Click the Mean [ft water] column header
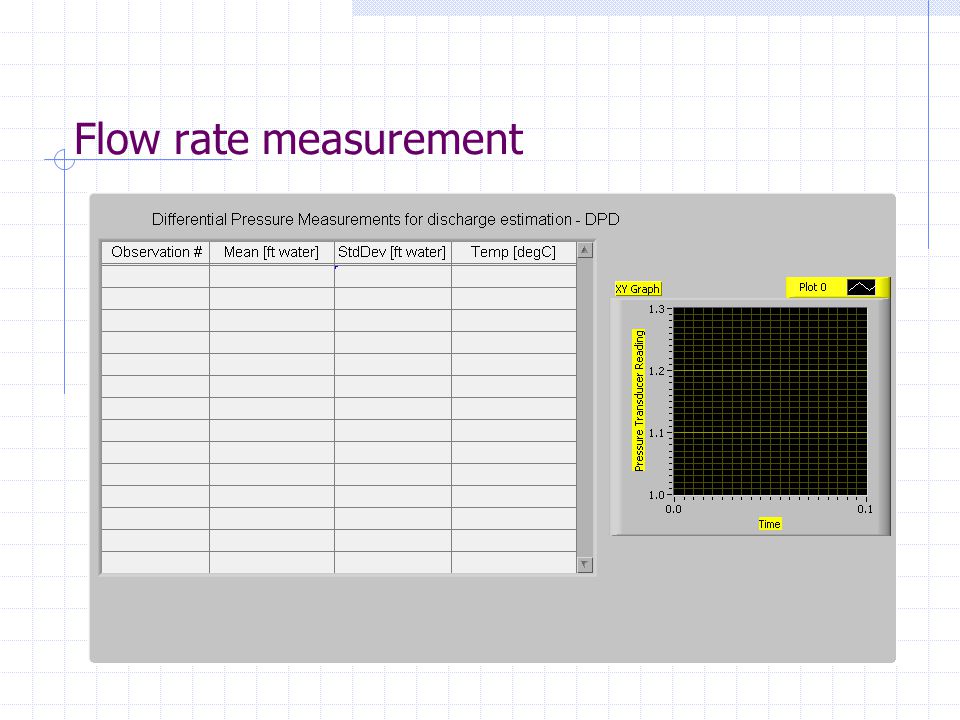The width and height of the screenshot is (960, 720). click(272, 252)
